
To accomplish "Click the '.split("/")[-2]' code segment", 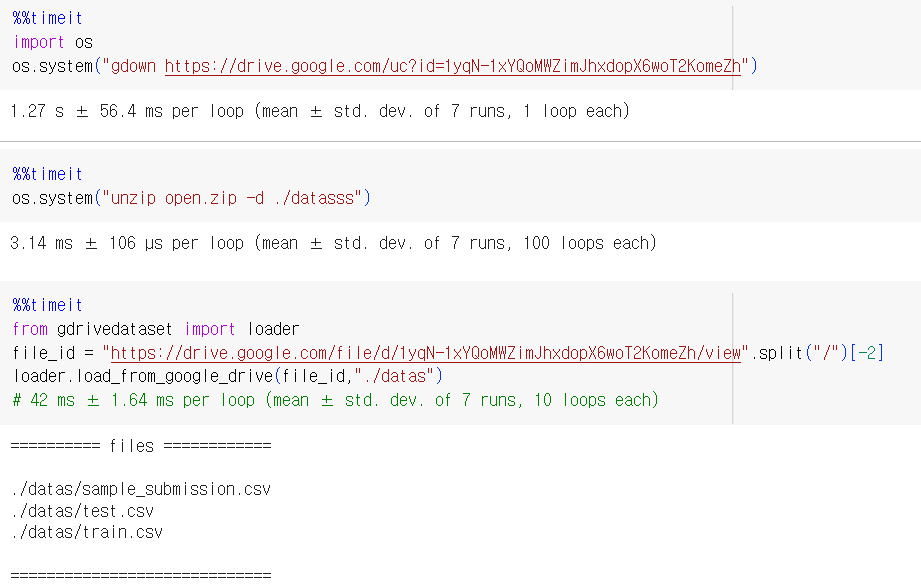I will 817,353.
